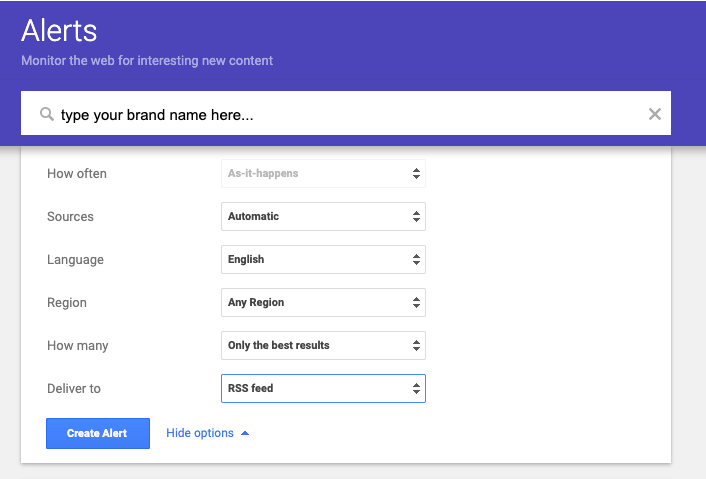Click the Region label
This screenshot has width=706, height=479.
point(67,302)
